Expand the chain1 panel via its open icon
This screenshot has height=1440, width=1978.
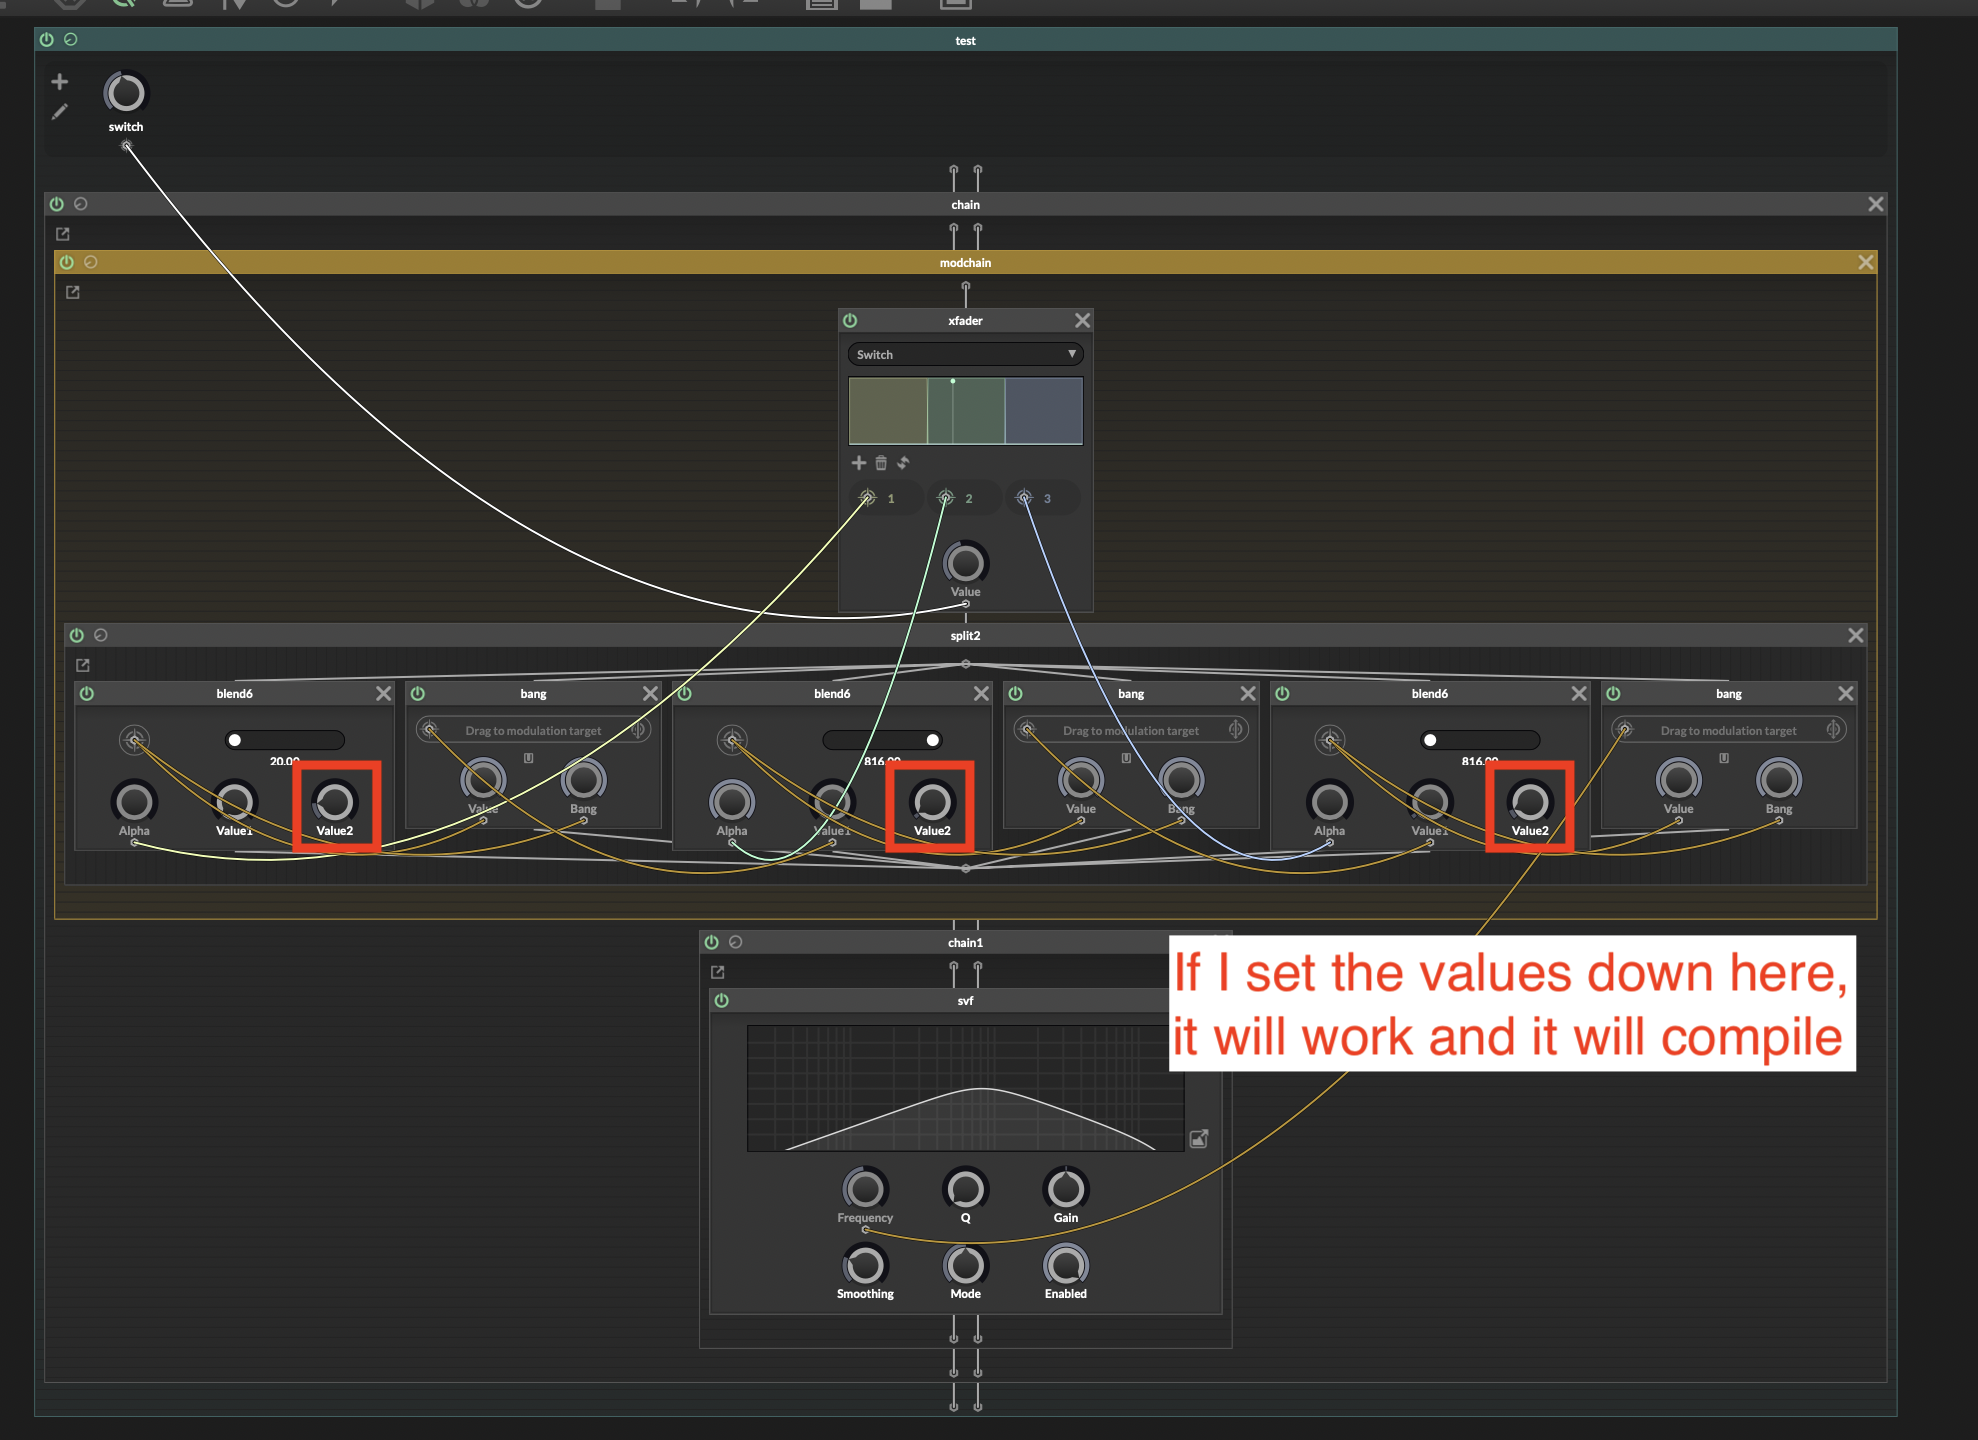[x=717, y=971]
